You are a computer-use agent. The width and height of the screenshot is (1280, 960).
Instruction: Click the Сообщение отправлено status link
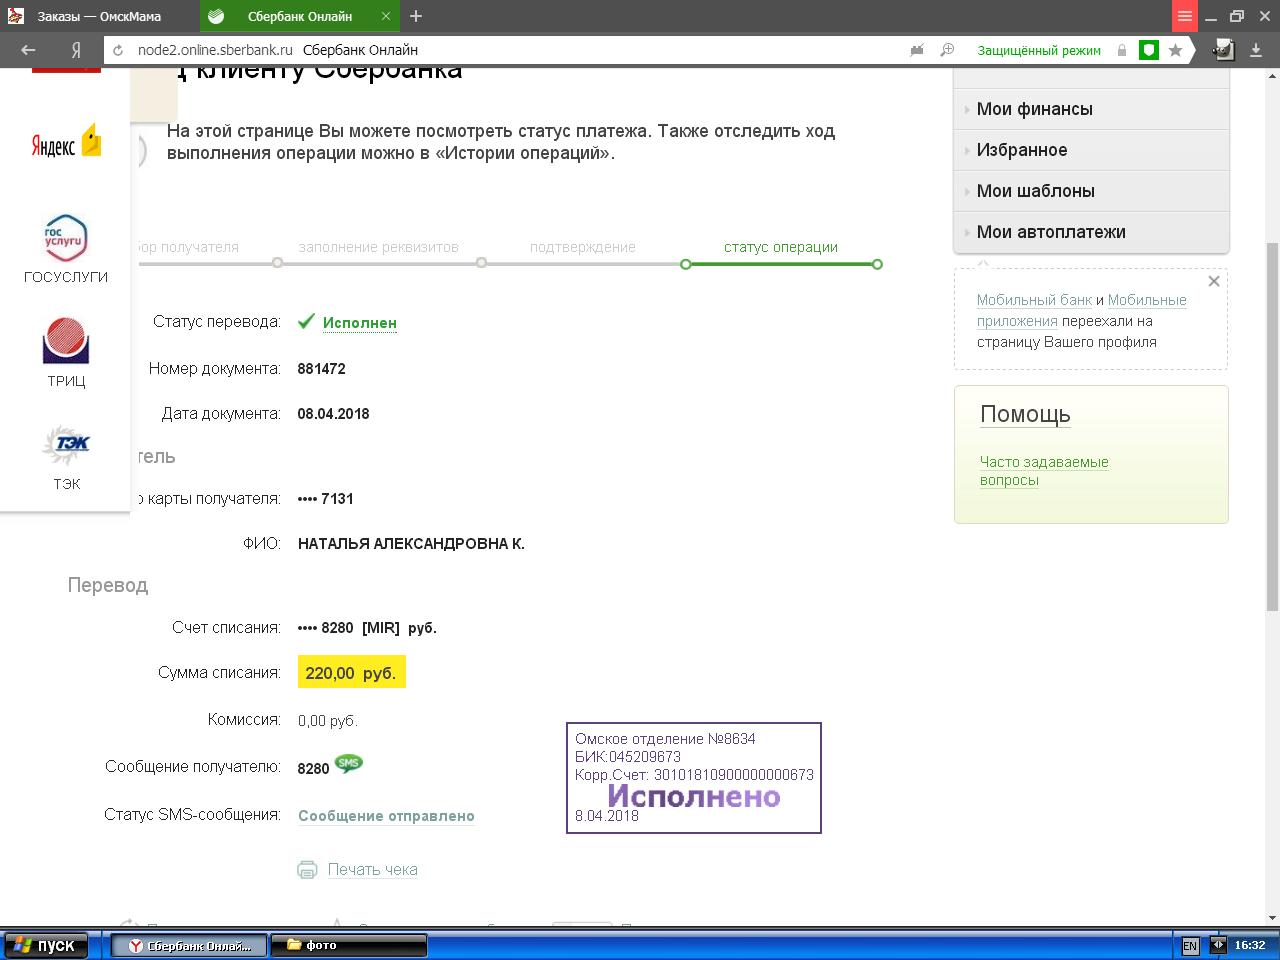tap(386, 816)
